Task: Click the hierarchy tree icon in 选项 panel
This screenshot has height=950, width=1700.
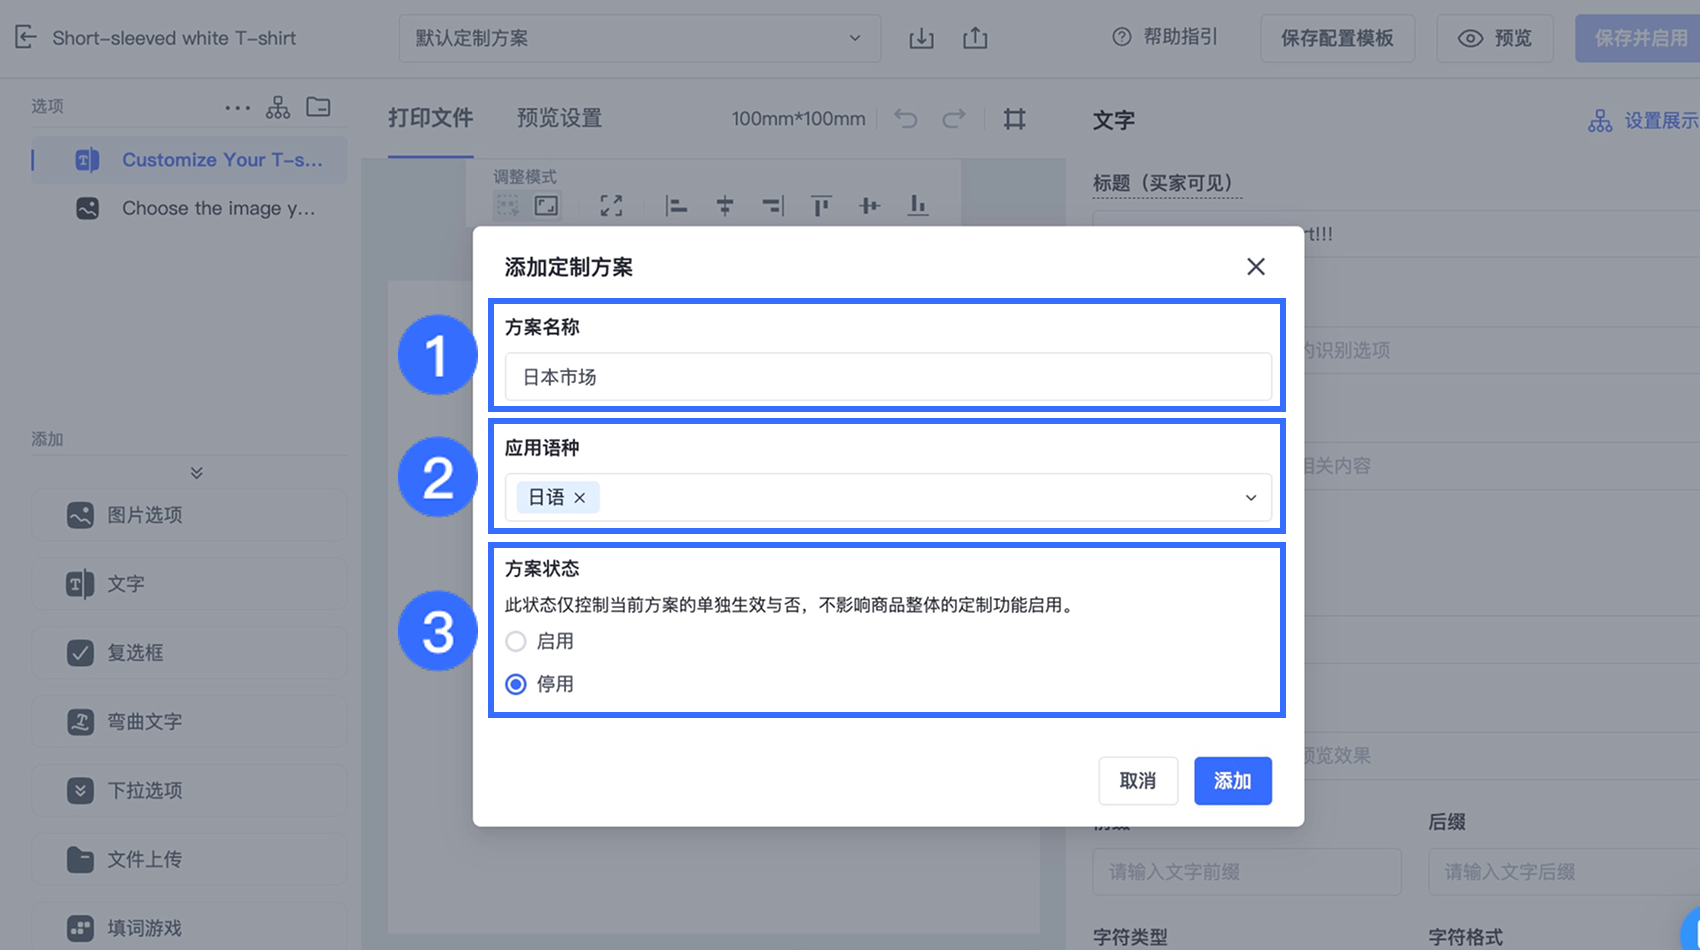Action: point(278,107)
